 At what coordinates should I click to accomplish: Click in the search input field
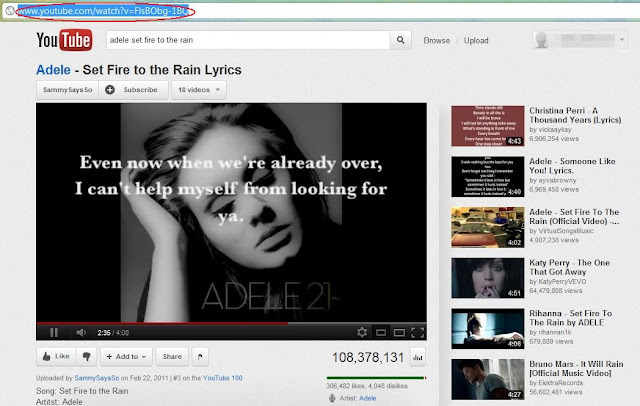pos(248,40)
